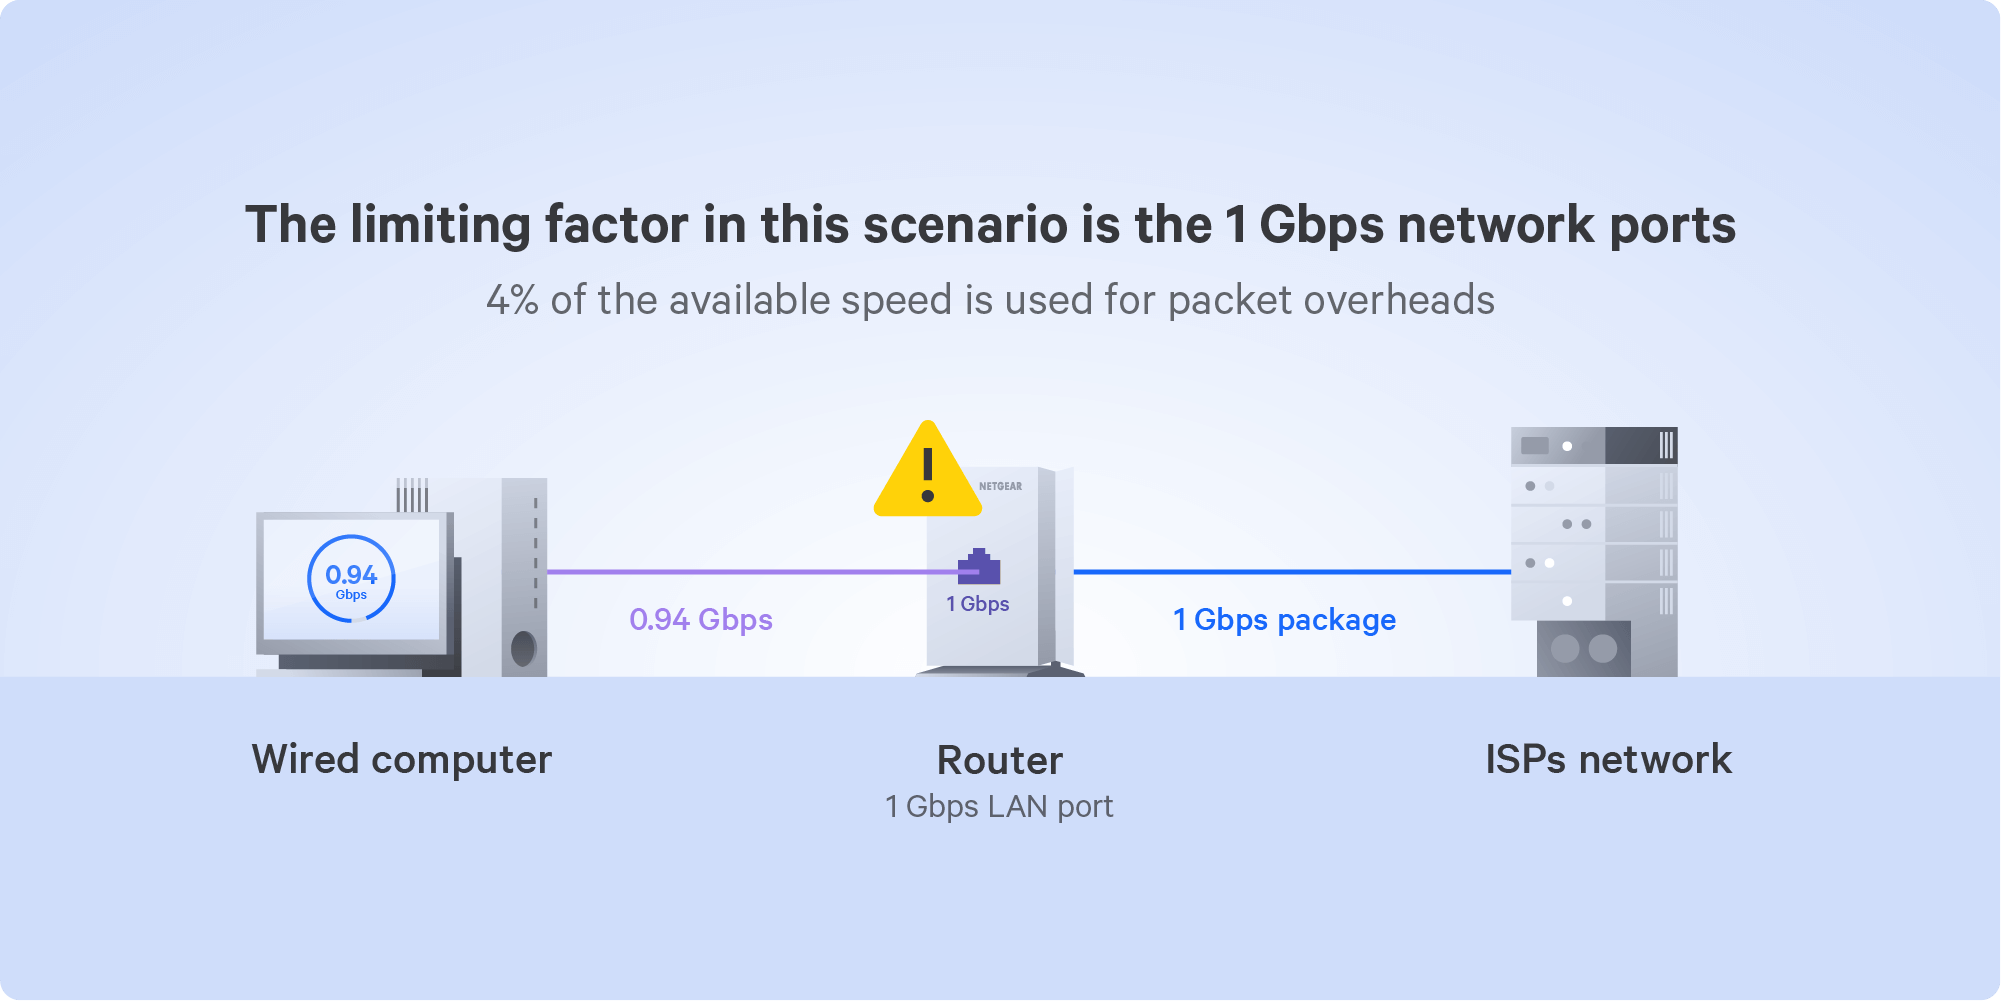Click the 0.94 Gbps speed gauge circle
2001x1001 pixels.
pos(351,579)
